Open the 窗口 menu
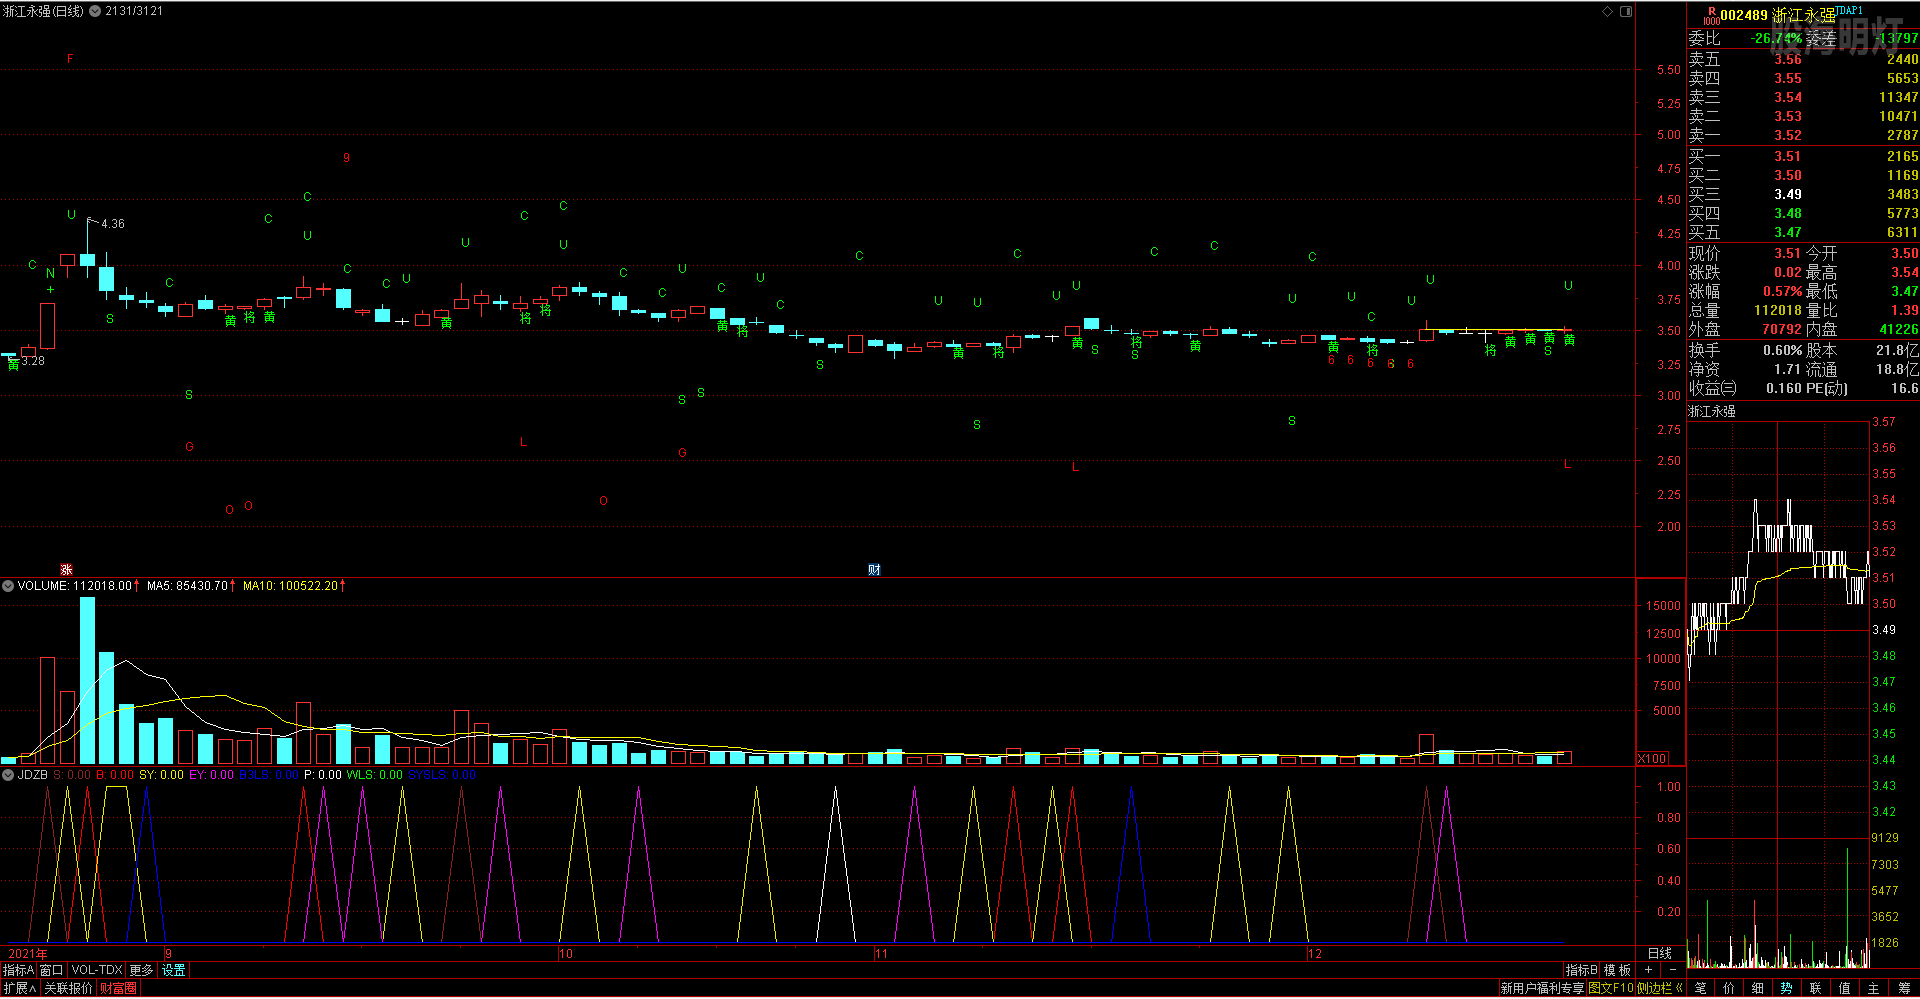Viewport: 1920px width, 999px height. pos(51,970)
